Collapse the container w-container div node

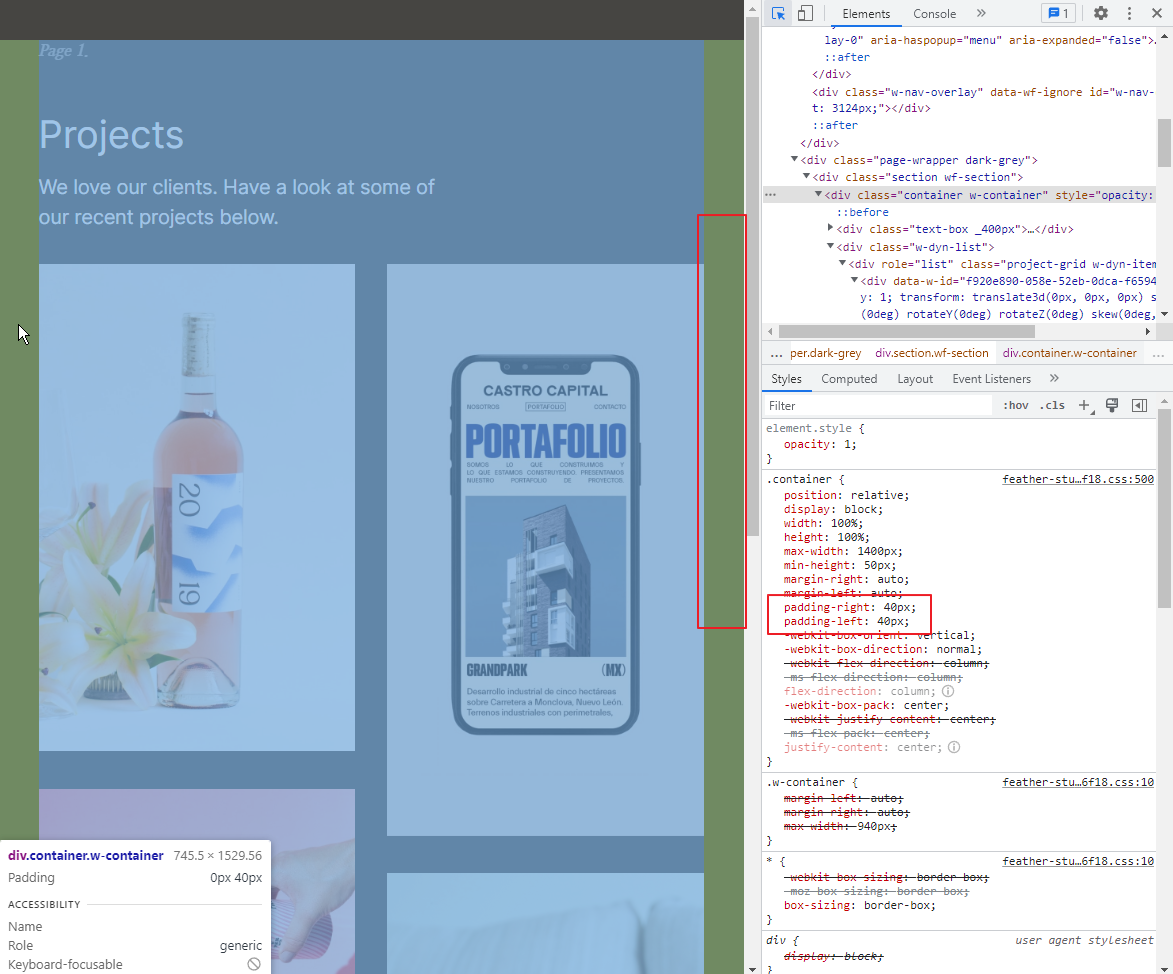coord(818,195)
